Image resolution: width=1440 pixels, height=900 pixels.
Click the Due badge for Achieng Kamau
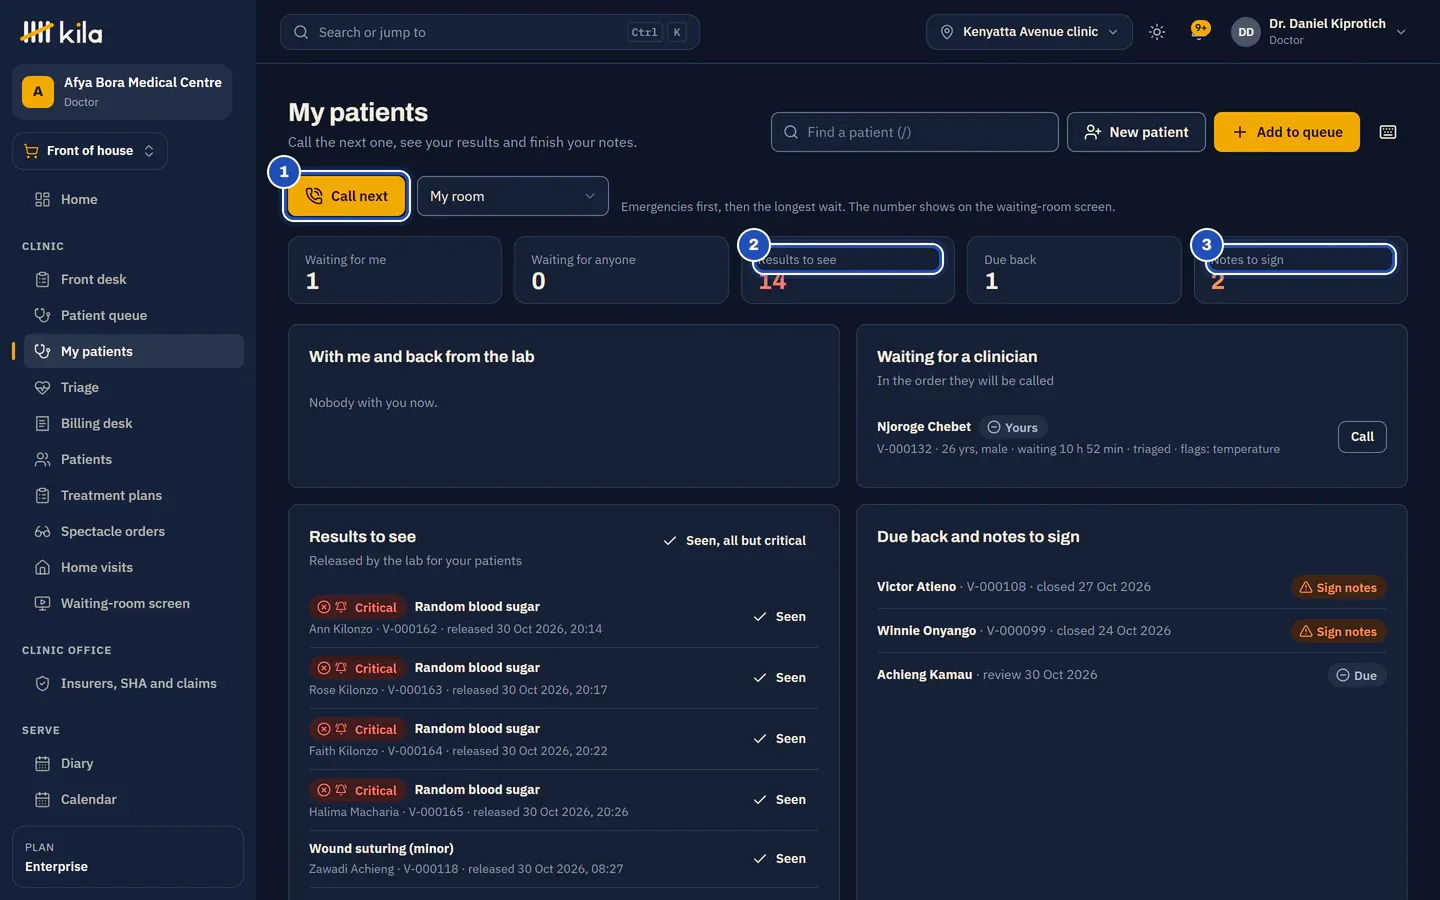pos(1357,676)
